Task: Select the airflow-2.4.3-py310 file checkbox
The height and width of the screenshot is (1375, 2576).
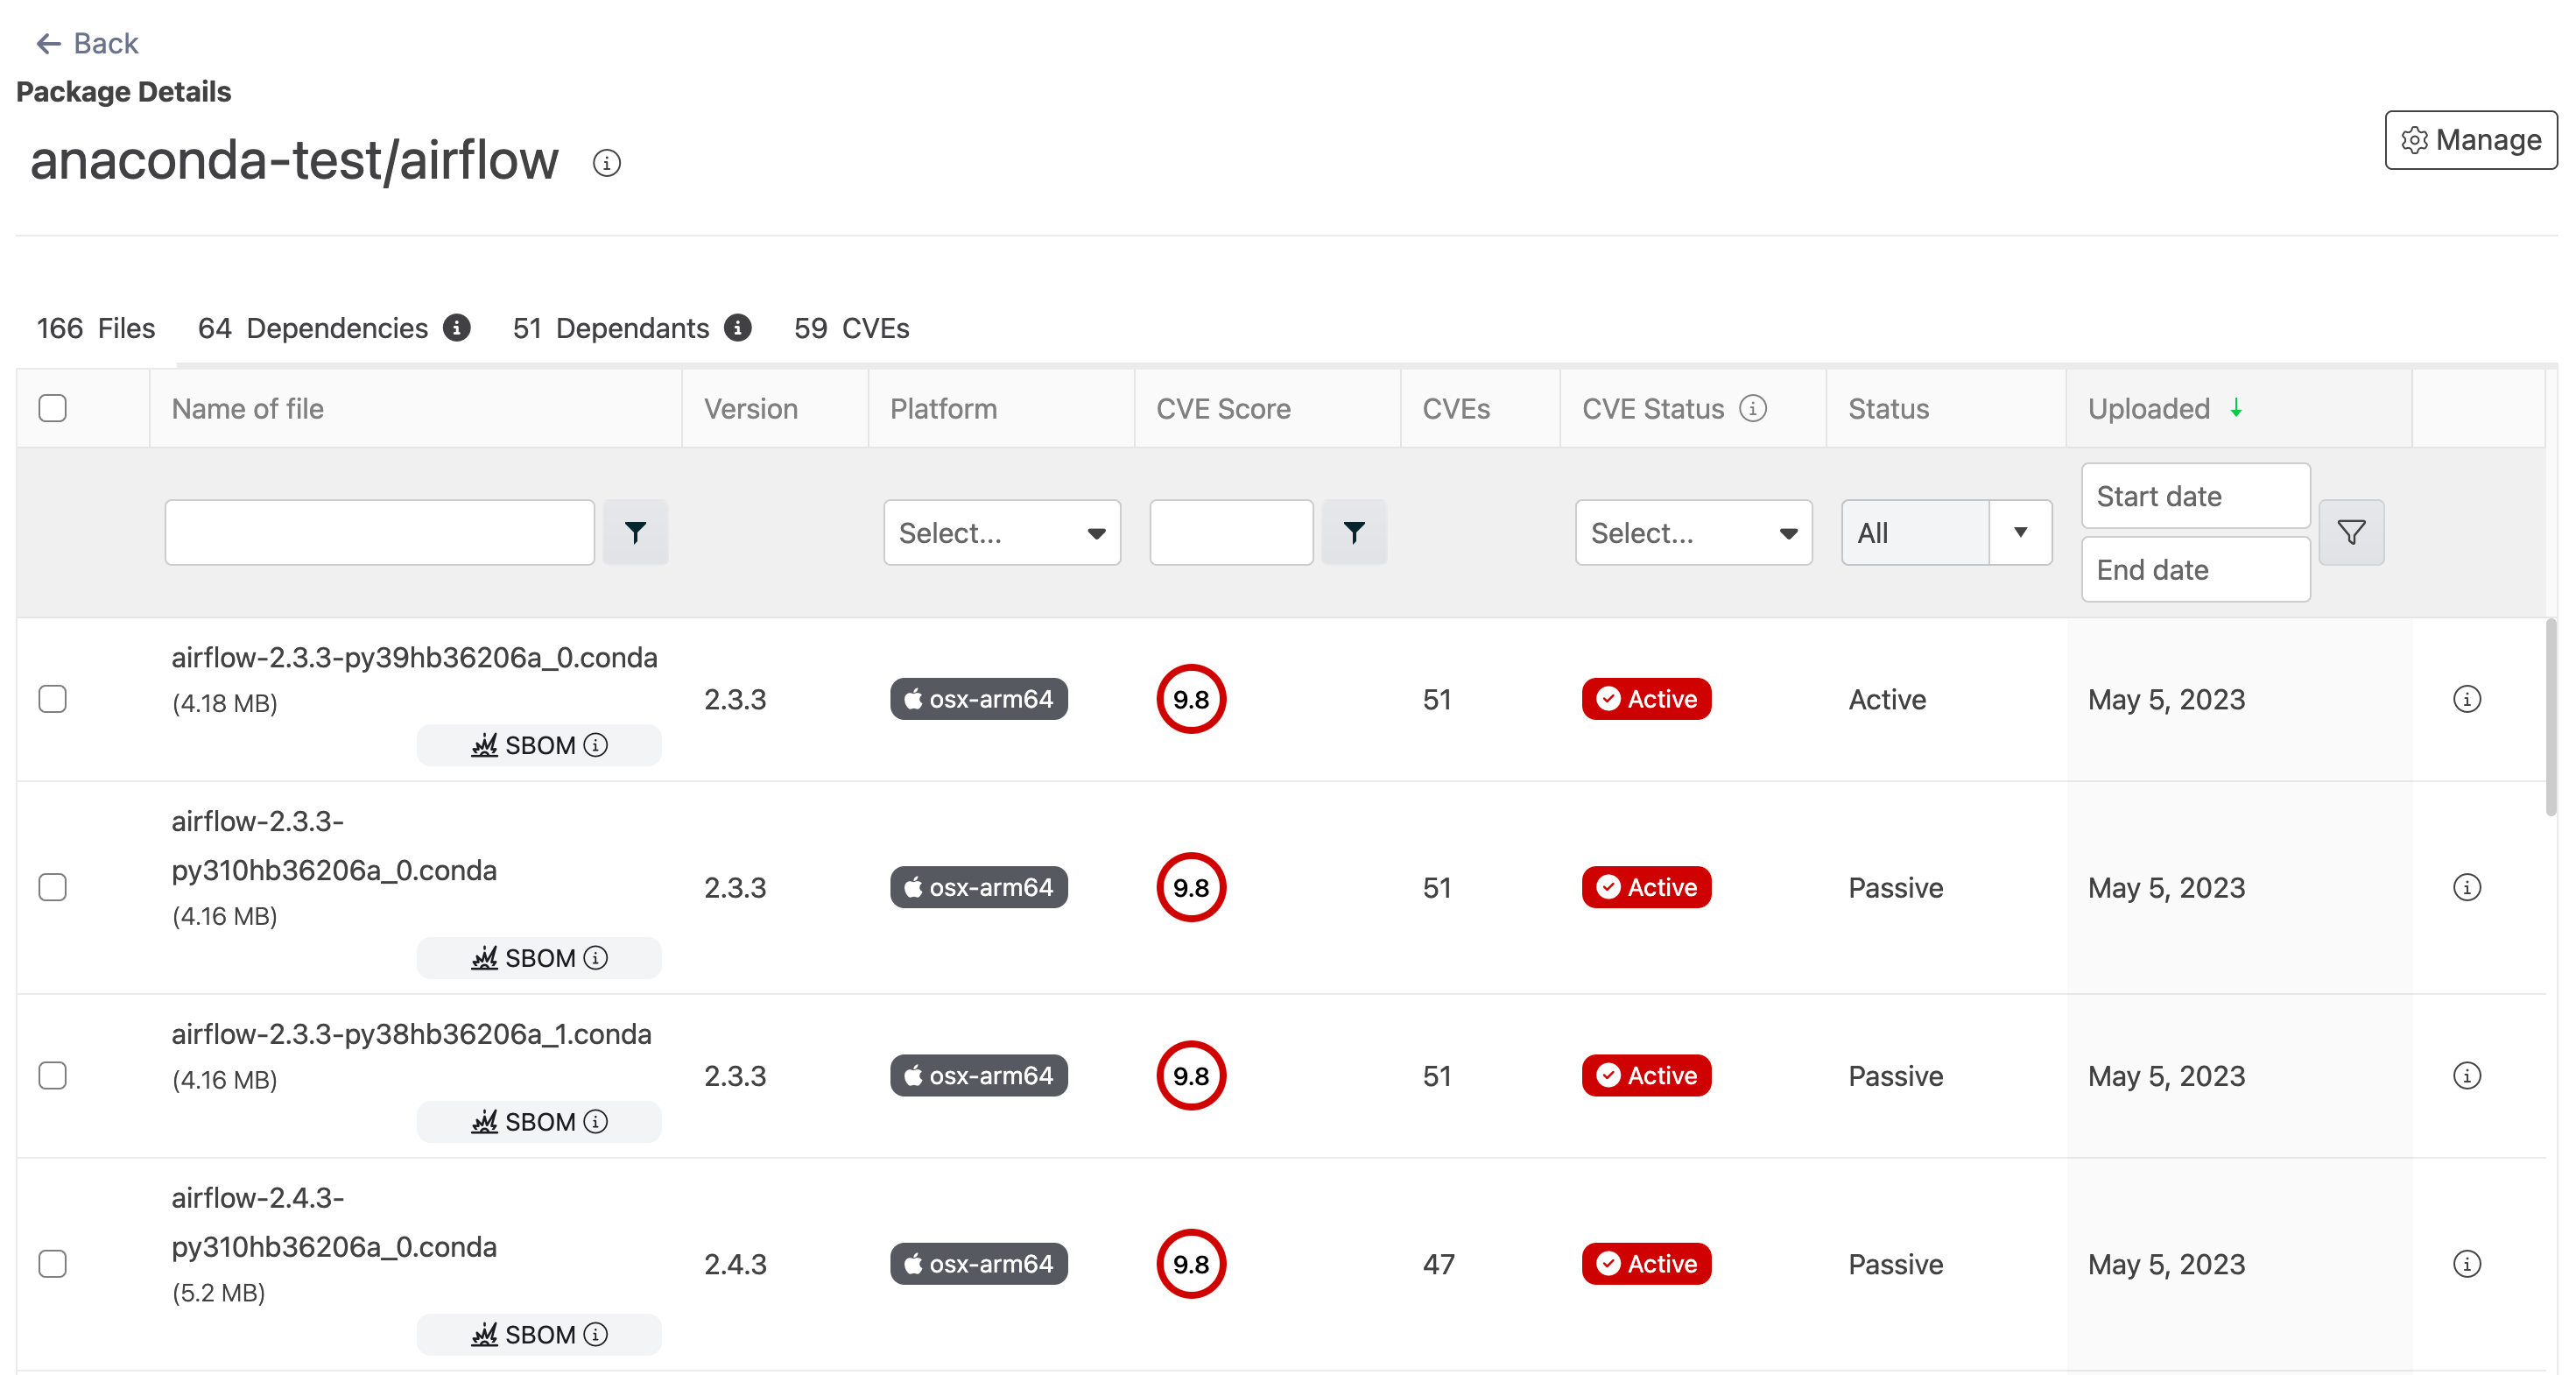Action: pos(53,1264)
